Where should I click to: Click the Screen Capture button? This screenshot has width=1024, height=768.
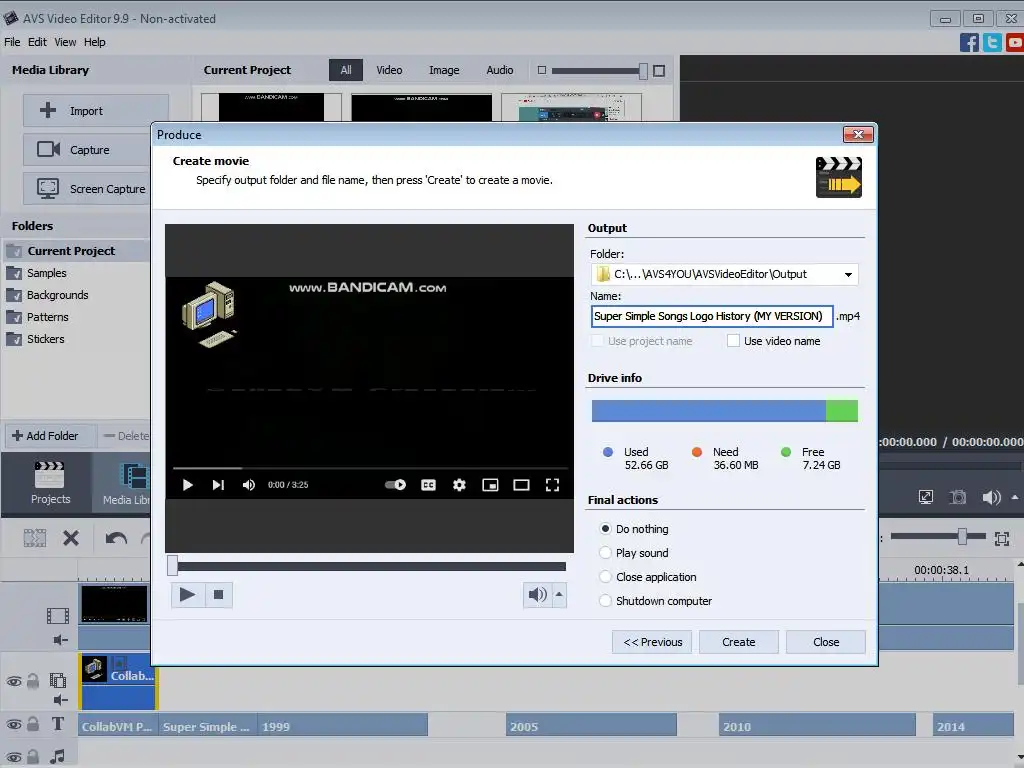[x=87, y=189]
